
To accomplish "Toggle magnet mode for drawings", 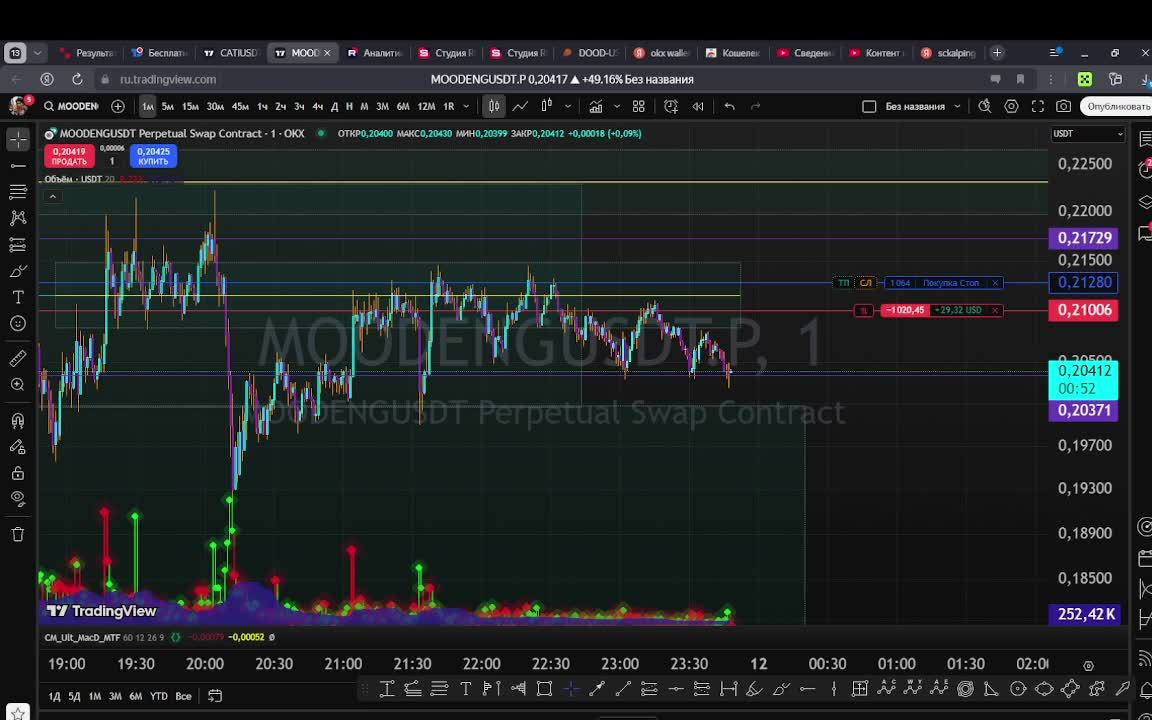I will 18,421.
